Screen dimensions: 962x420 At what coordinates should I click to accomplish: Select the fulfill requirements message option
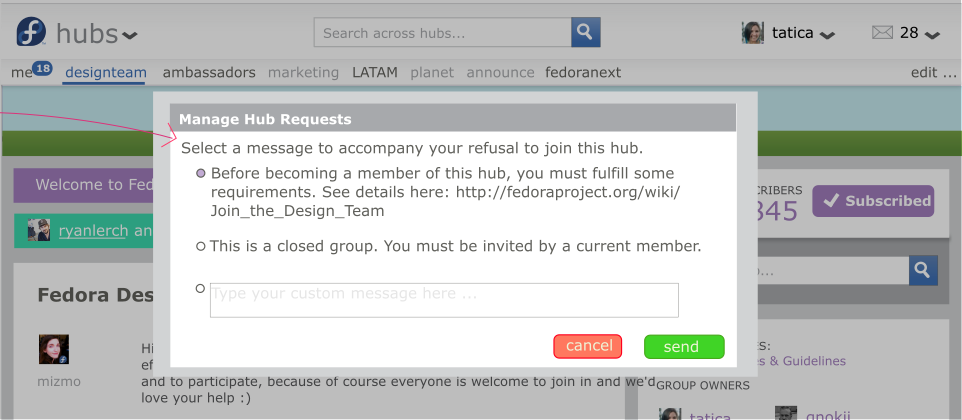tap(201, 174)
